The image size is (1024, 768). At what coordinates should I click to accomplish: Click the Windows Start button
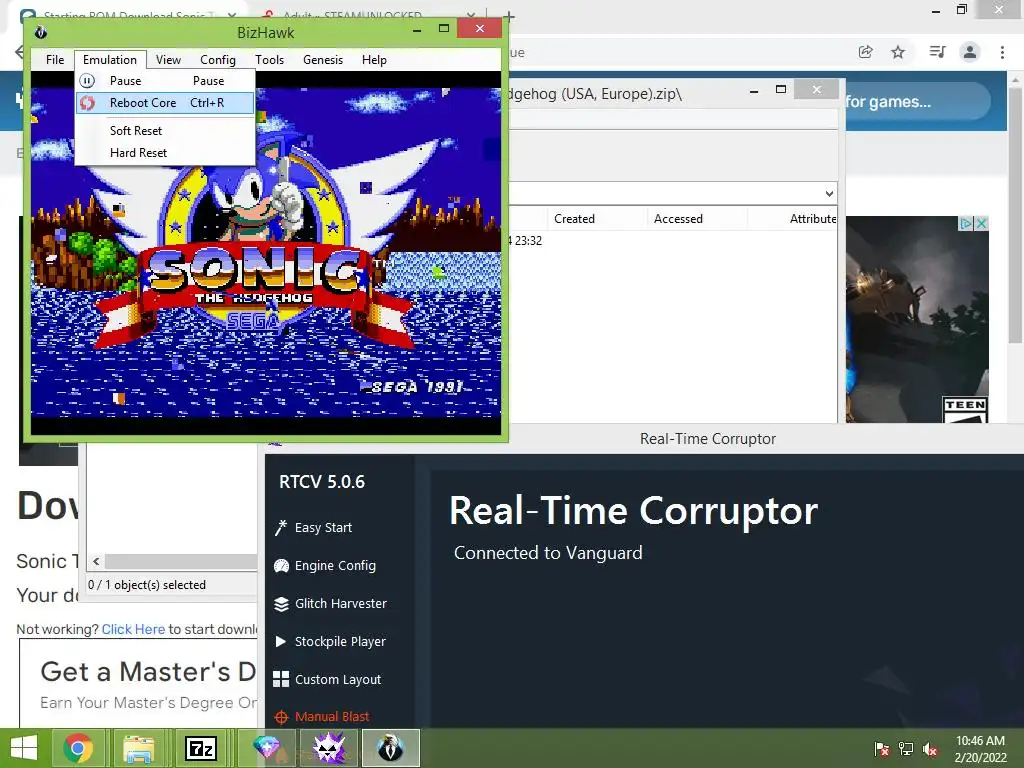24,748
